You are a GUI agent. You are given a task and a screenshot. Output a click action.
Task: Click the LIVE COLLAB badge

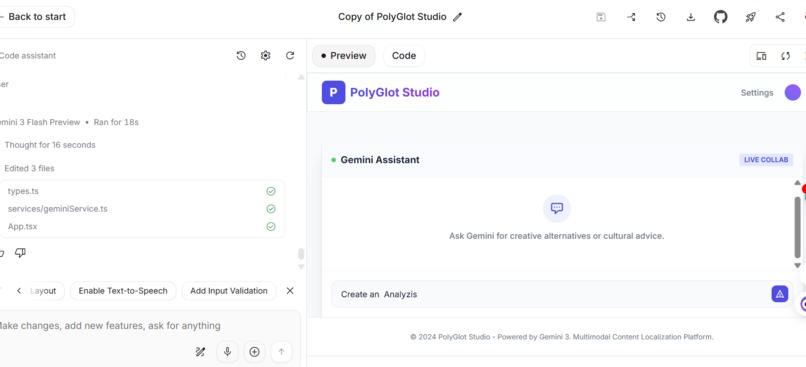click(x=766, y=160)
